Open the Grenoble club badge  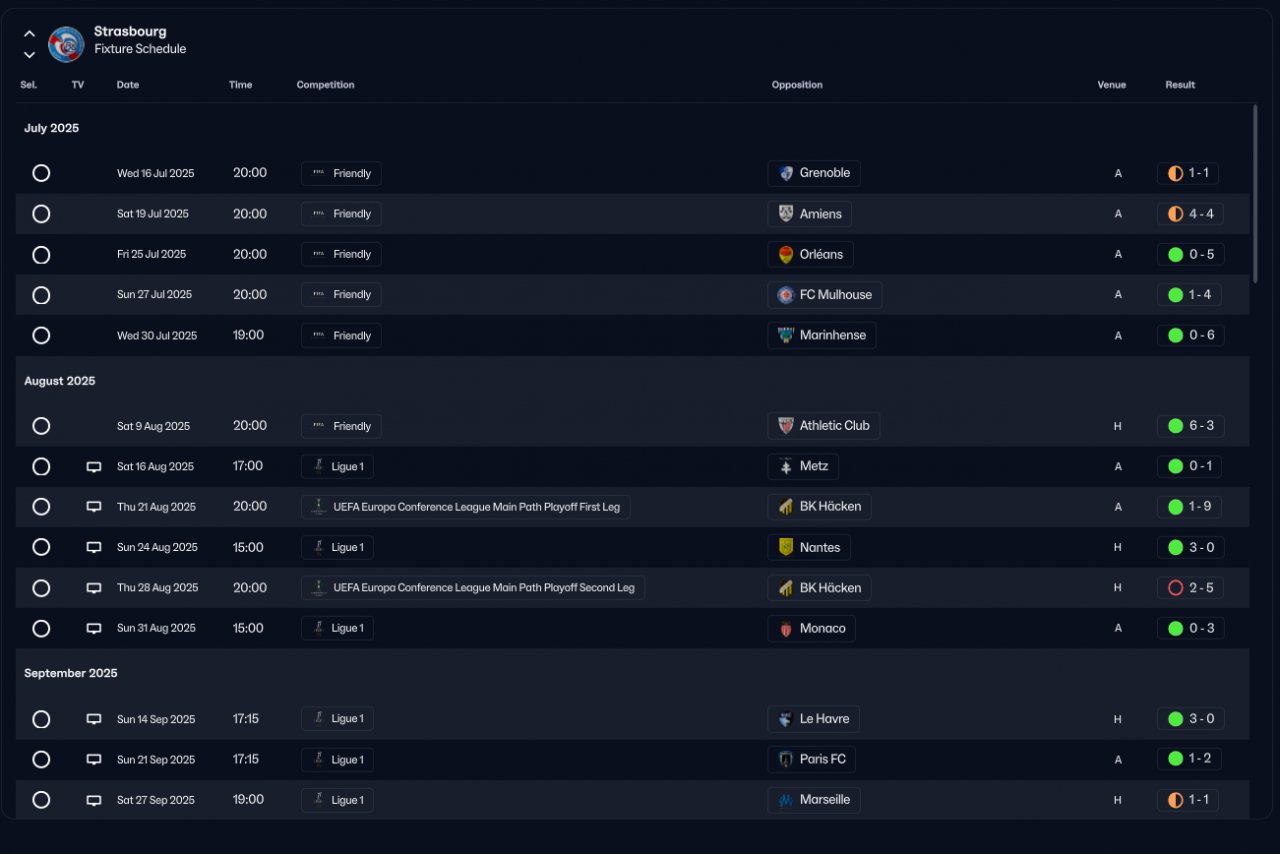tap(786, 173)
